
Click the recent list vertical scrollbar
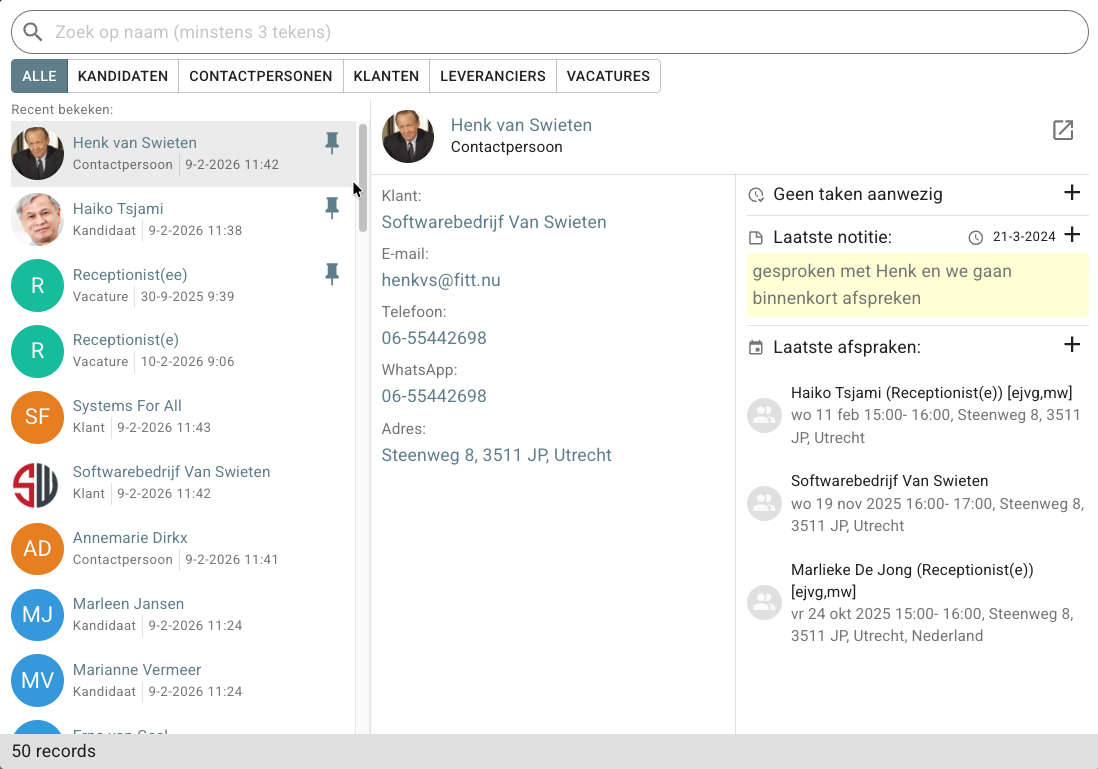pyautogui.click(x=362, y=178)
